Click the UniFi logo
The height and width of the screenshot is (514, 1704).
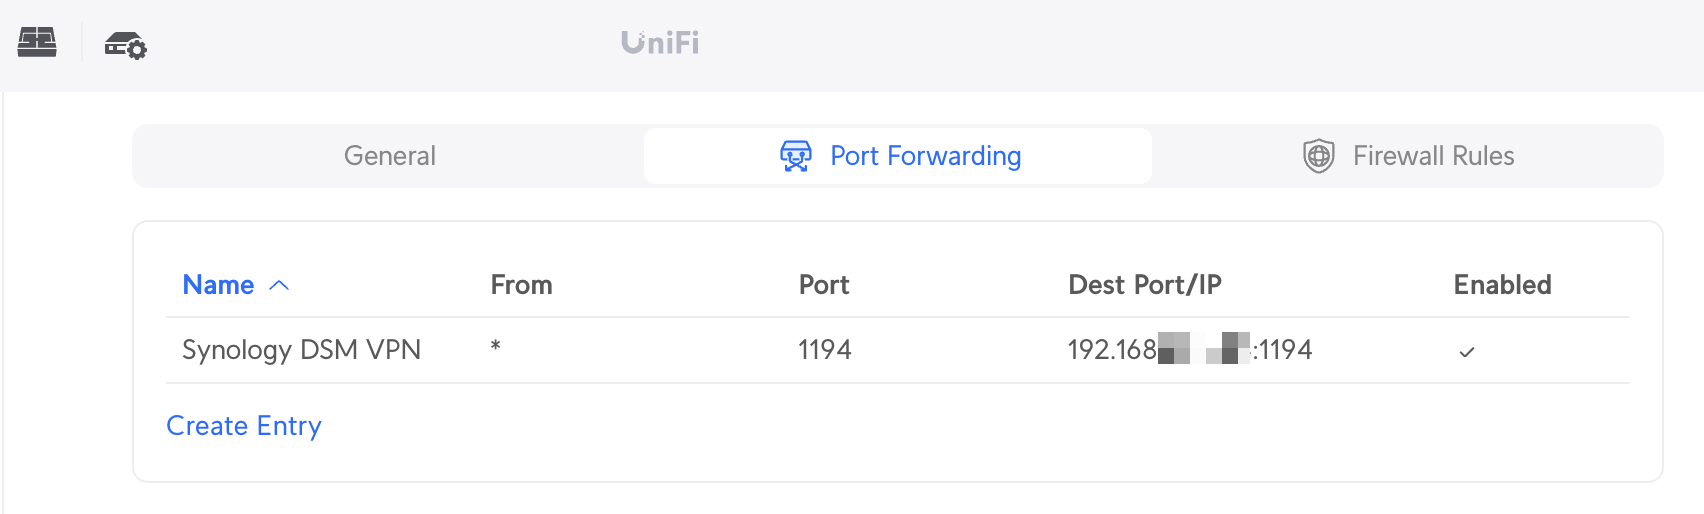pyautogui.click(x=660, y=43)
